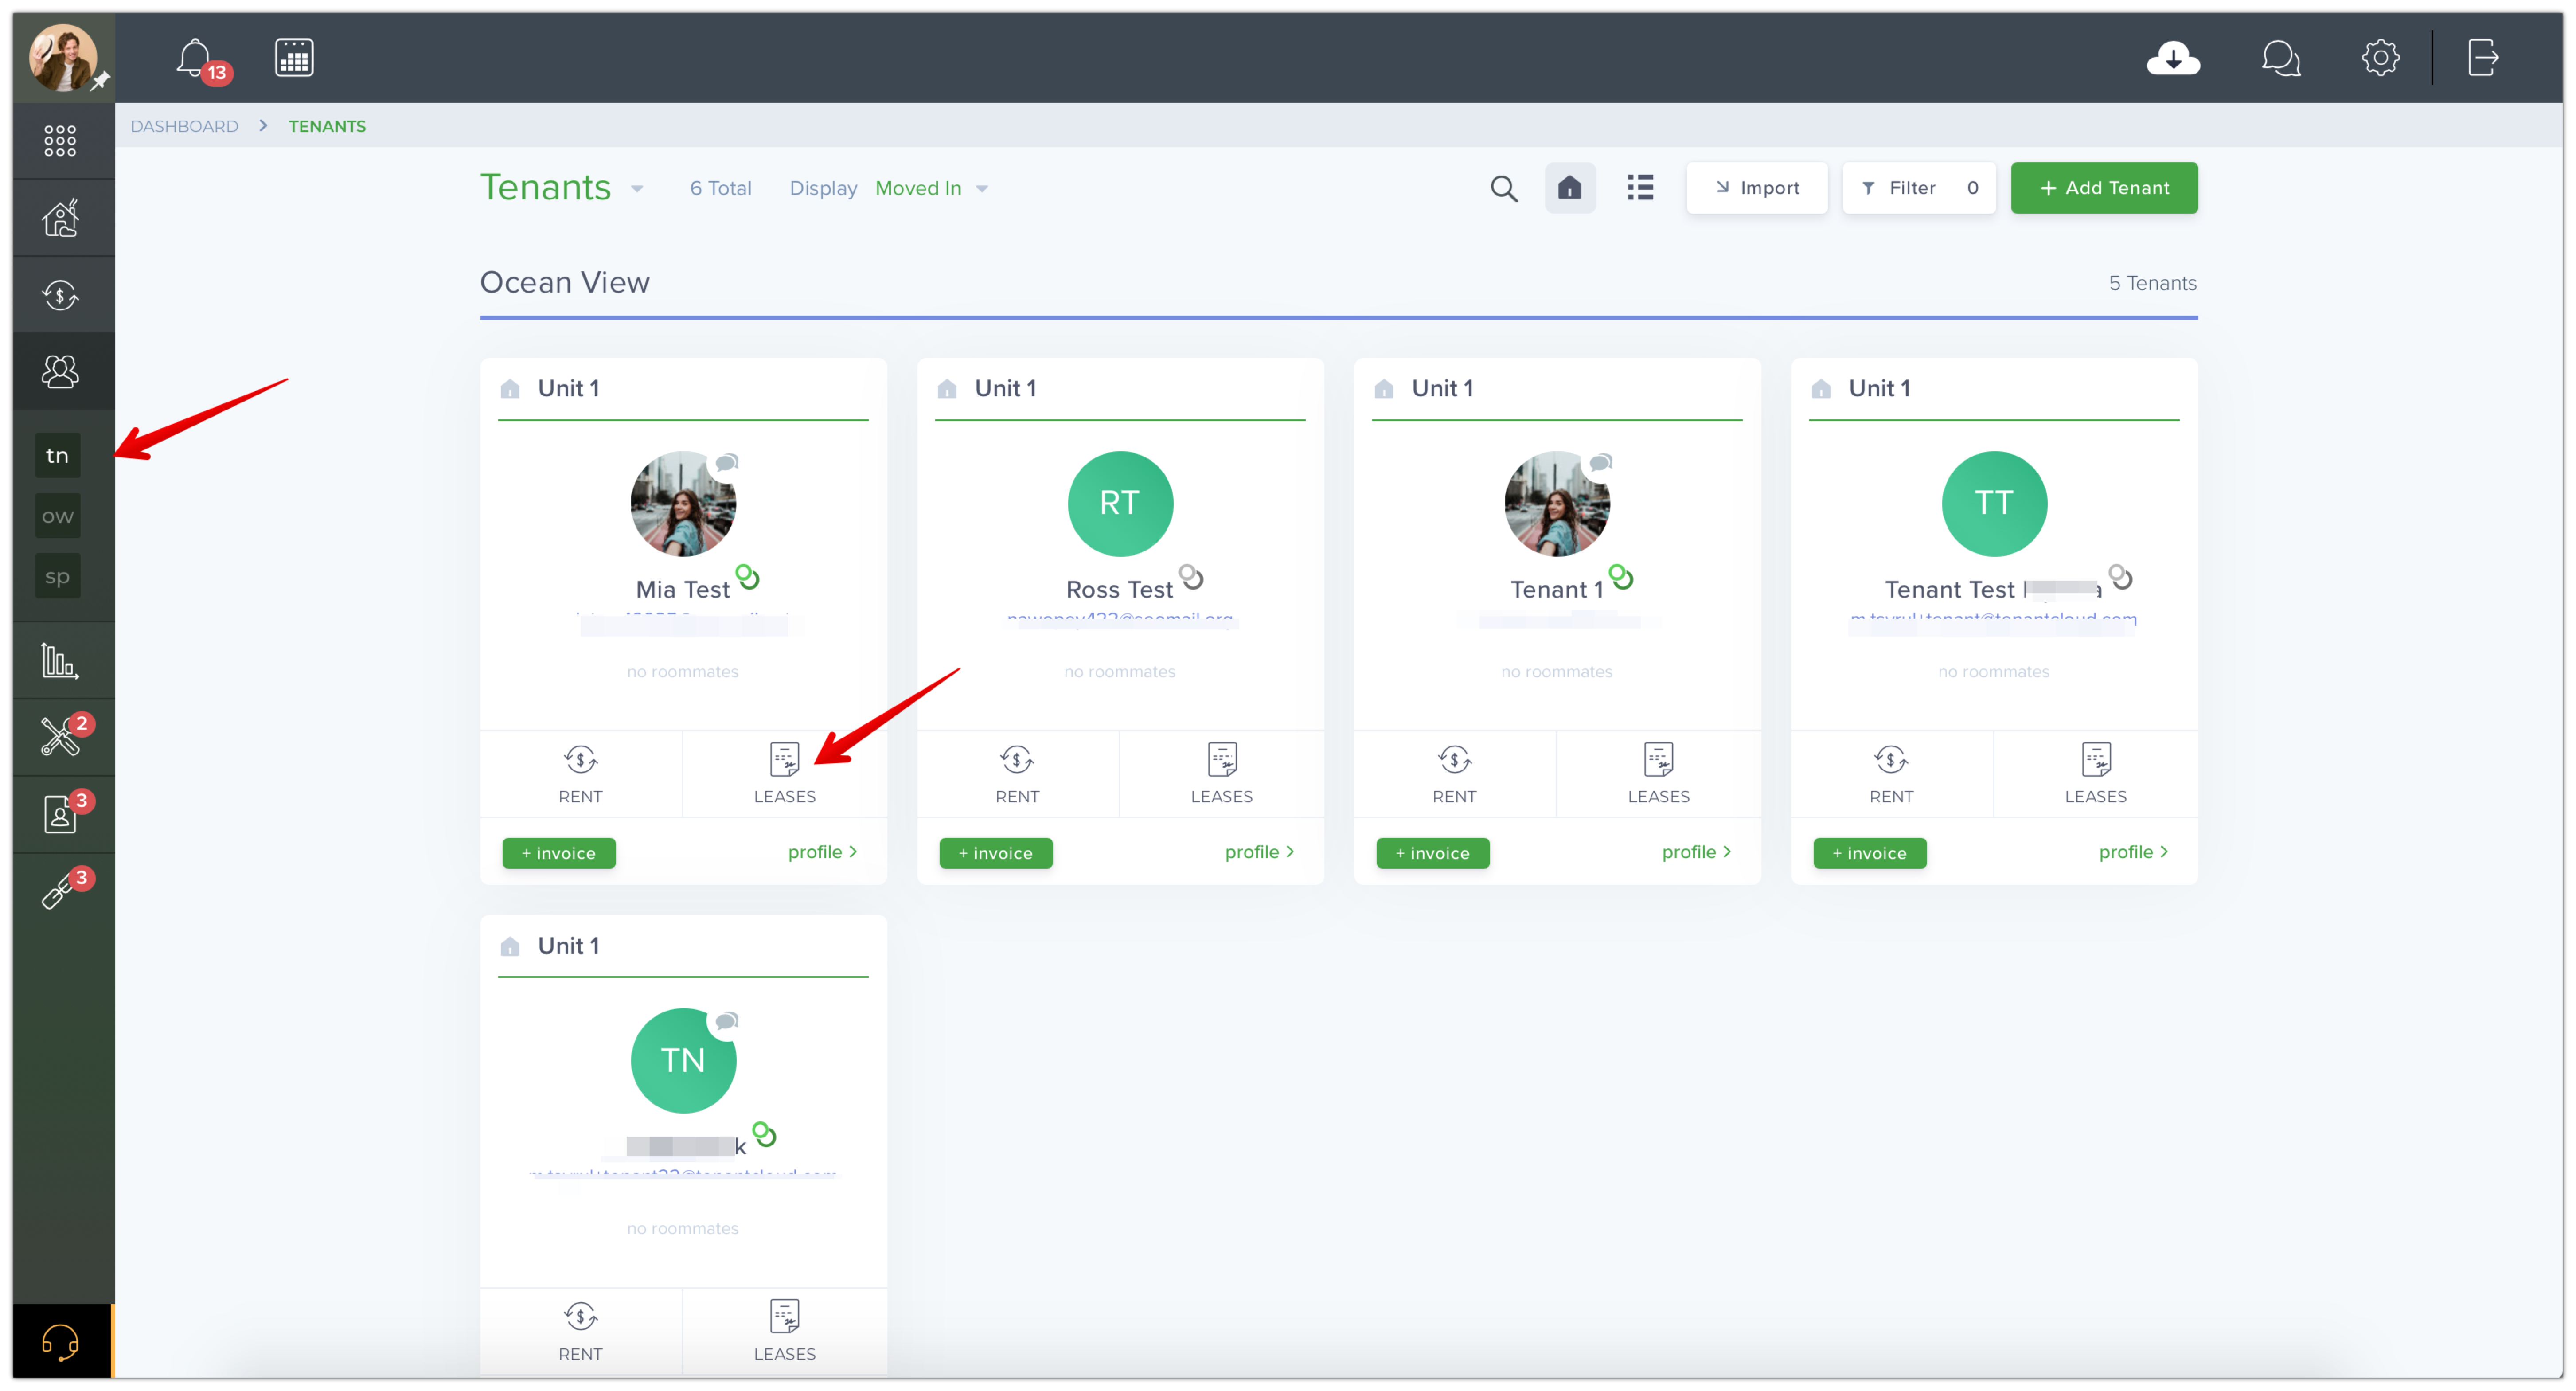Click the Ocean View property heading
The image size is (2576, 1391).
[x=565, y=282]
